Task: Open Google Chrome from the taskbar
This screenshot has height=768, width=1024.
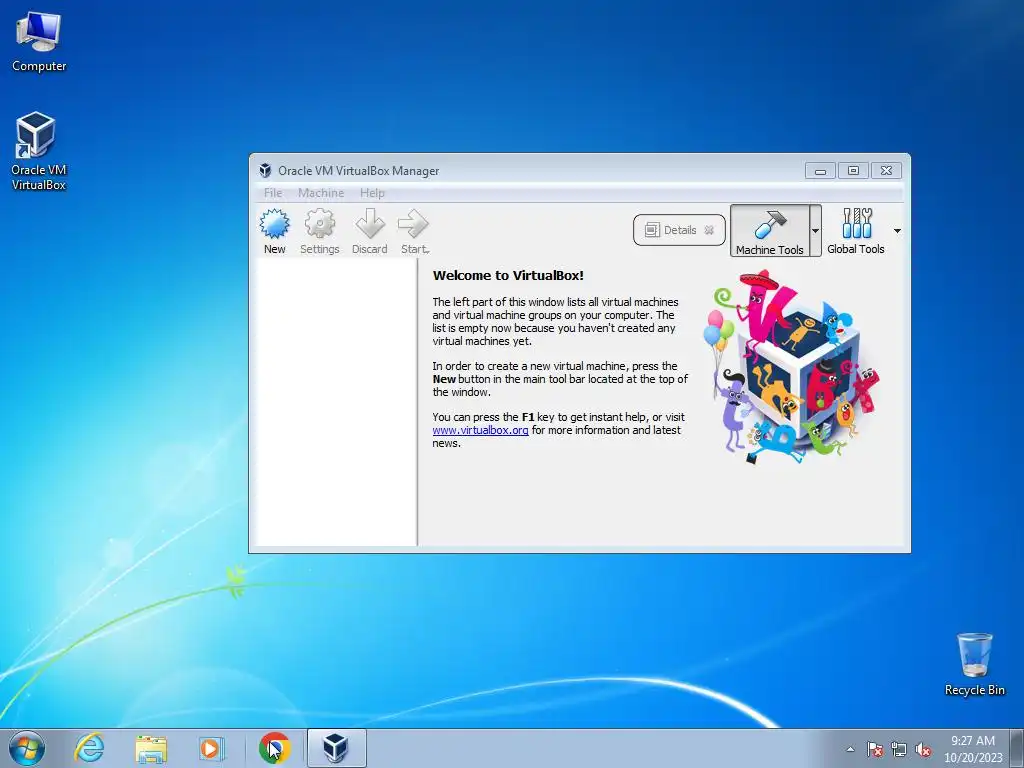Action: pyautogui.click(x=274, y=748)
